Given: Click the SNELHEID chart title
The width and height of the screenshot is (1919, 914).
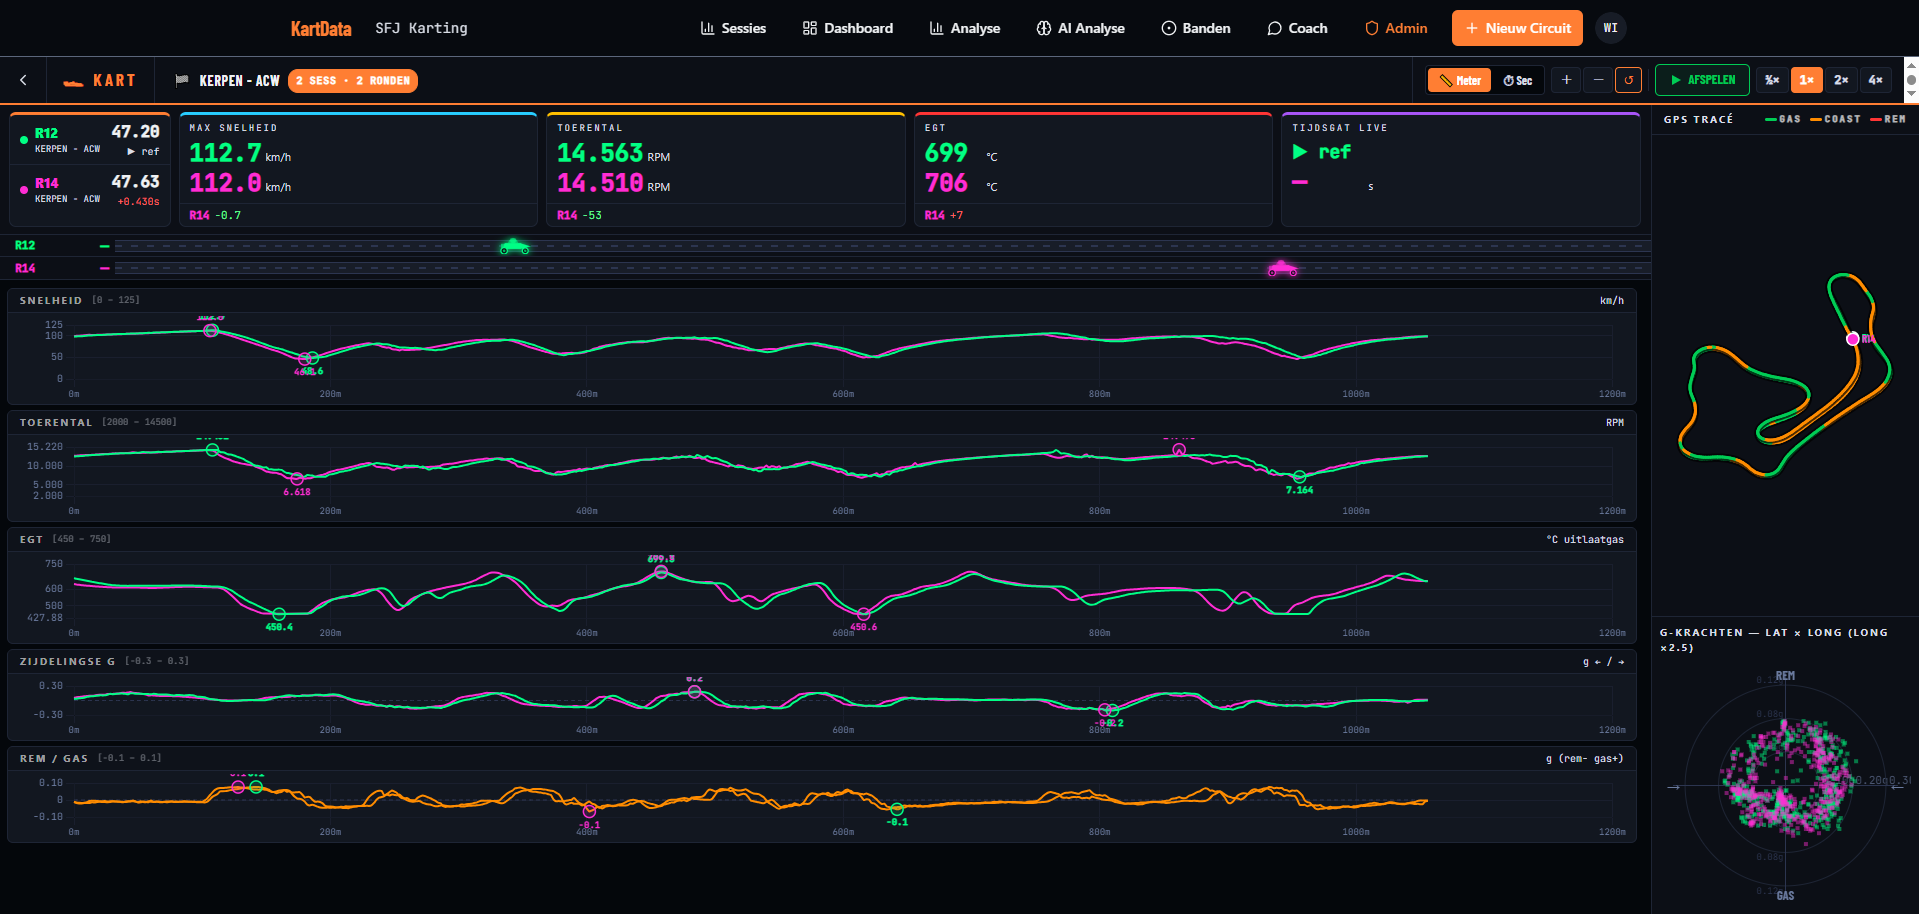Looking at the screenshot, I should (51, 300).
